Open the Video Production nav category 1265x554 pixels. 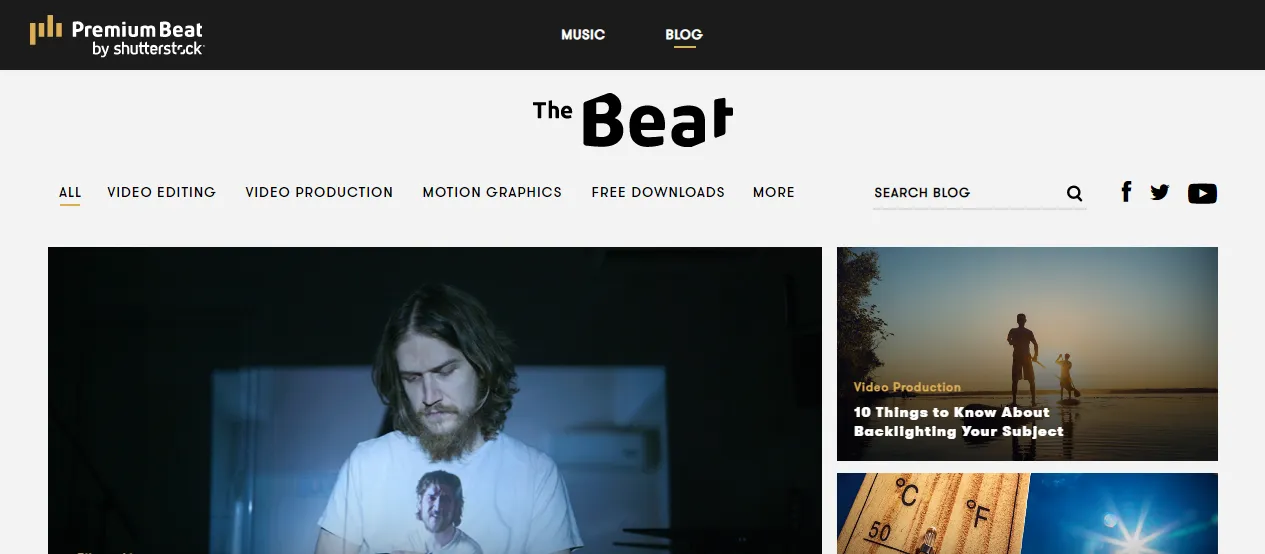point(319,192)
